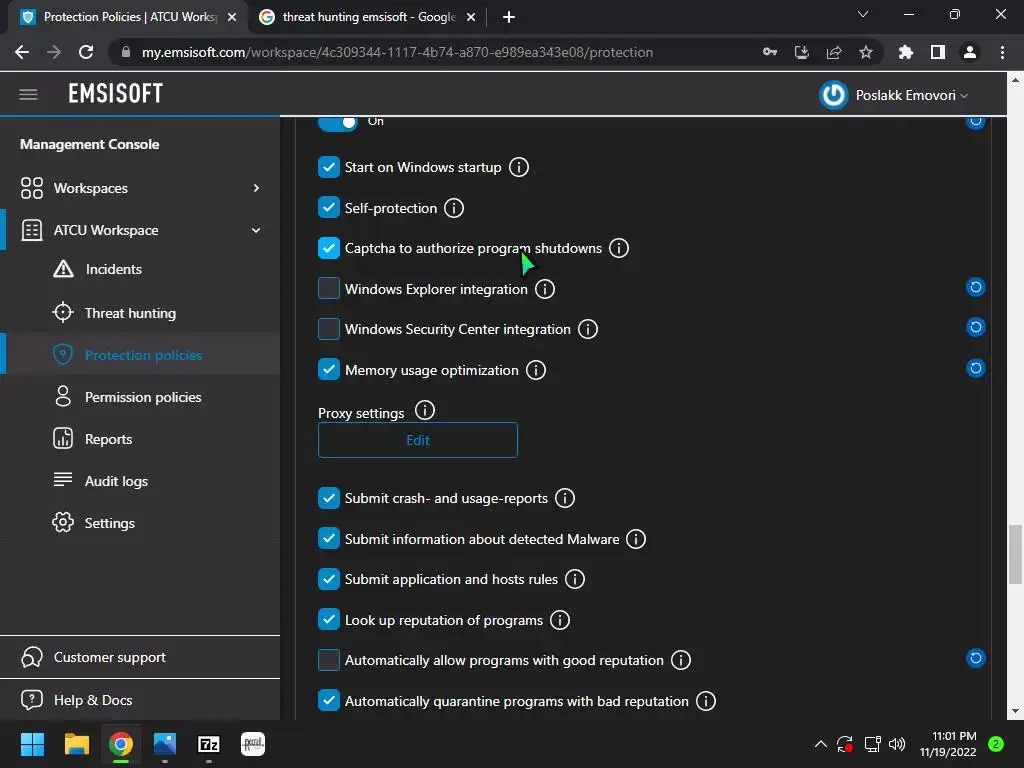Show info for Proxy settings
1024x768 pixels.
[x=424, y=411]
